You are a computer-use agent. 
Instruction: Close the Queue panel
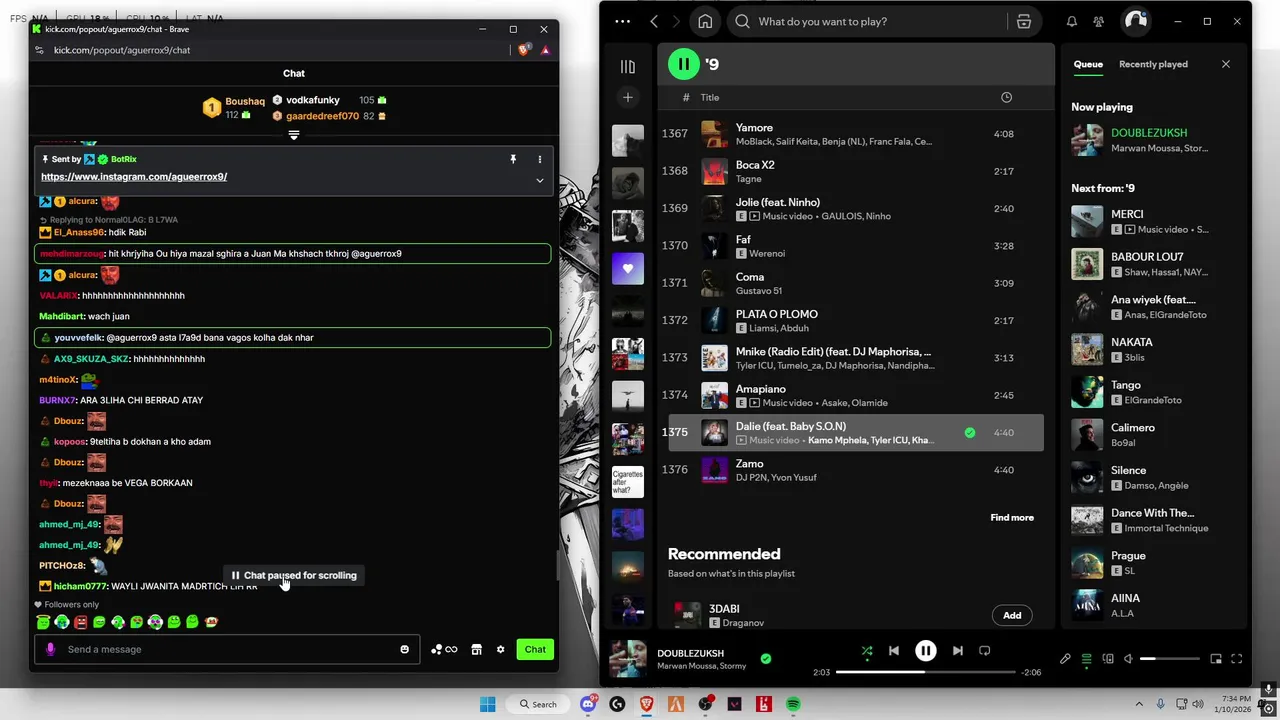pos(1226,64)
